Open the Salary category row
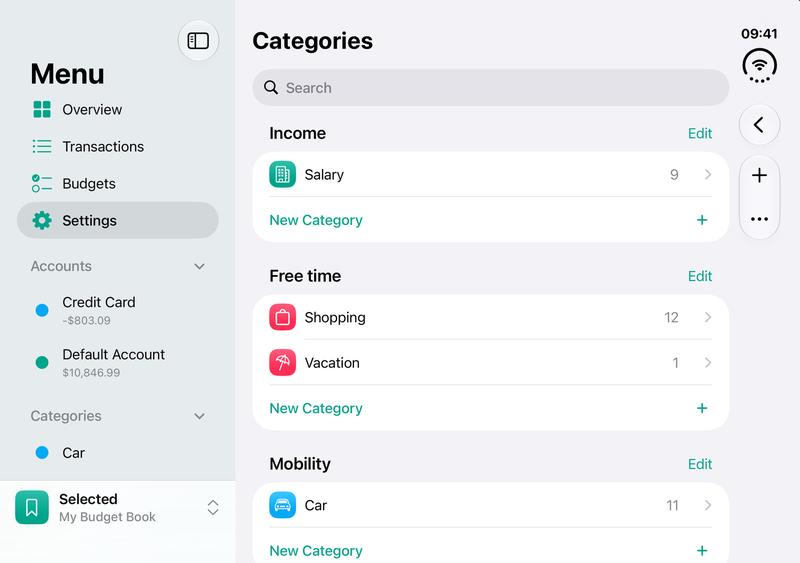The height and width of the screenshot is (563, 800). (490, 175)
